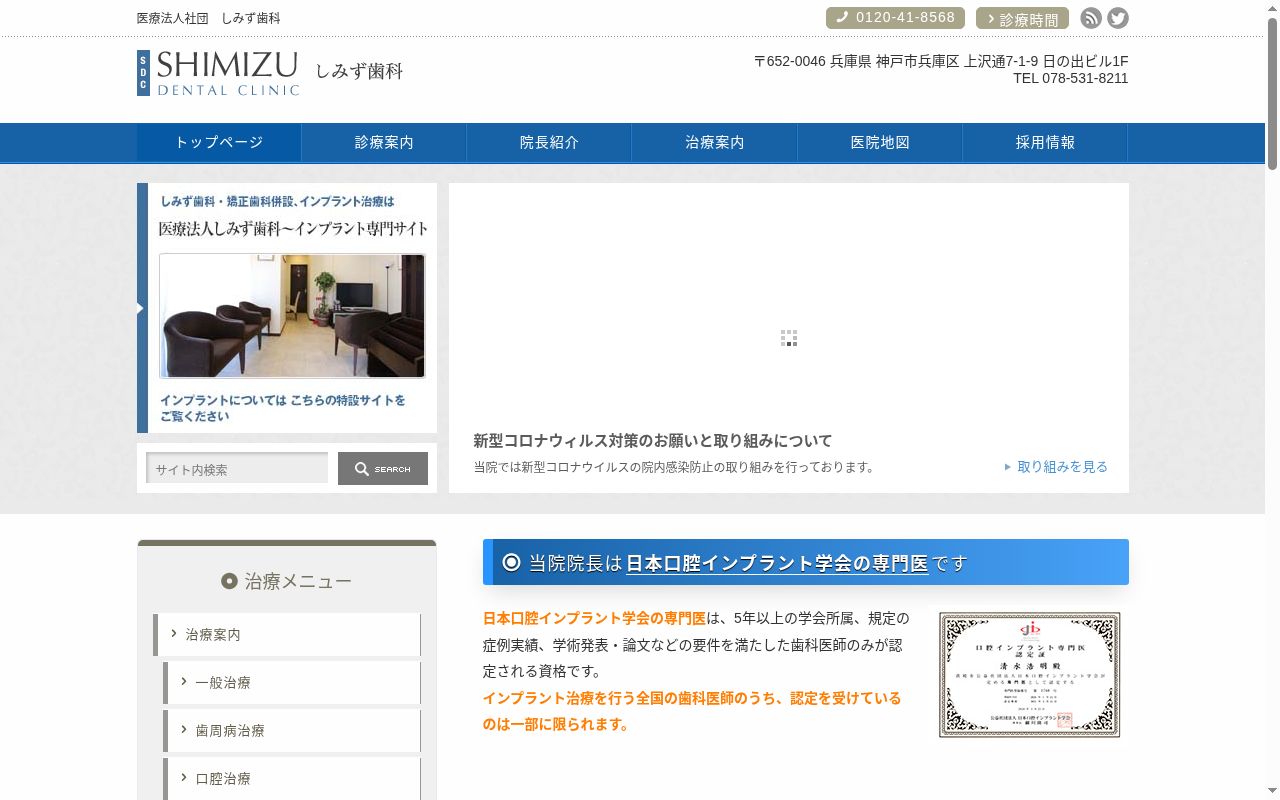Open 歯周病治療 in the sidebar

click(292, 731)
